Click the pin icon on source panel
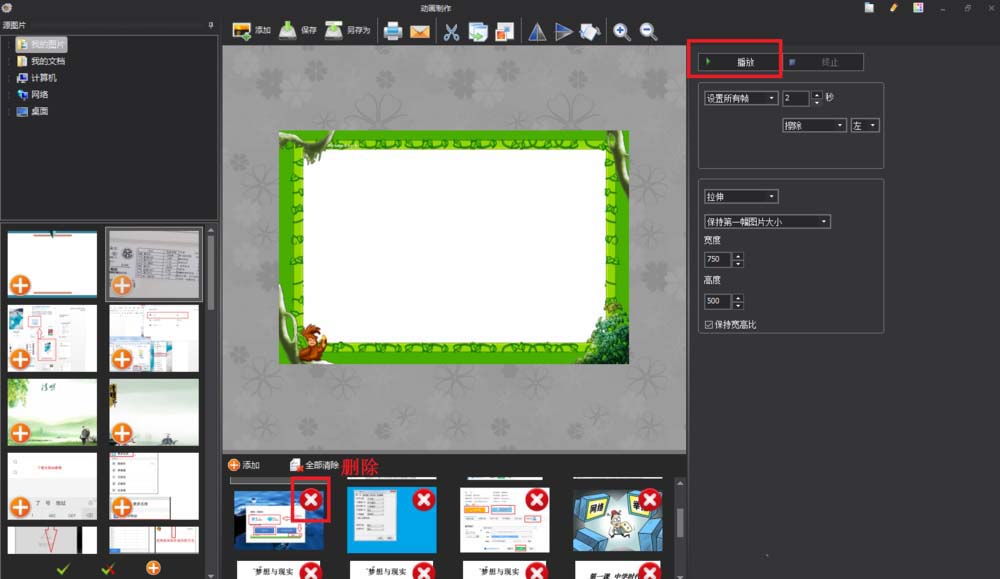 (x=210, y=25)
